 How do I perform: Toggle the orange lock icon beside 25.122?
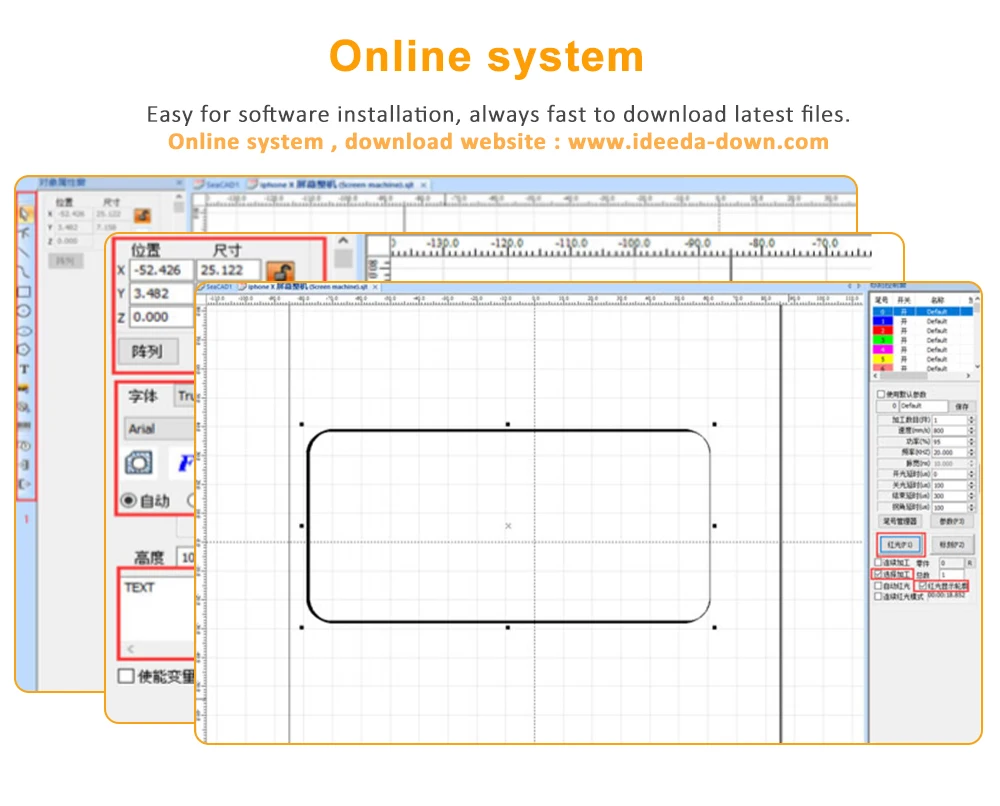pyautogui.click(x=281, y=271)
